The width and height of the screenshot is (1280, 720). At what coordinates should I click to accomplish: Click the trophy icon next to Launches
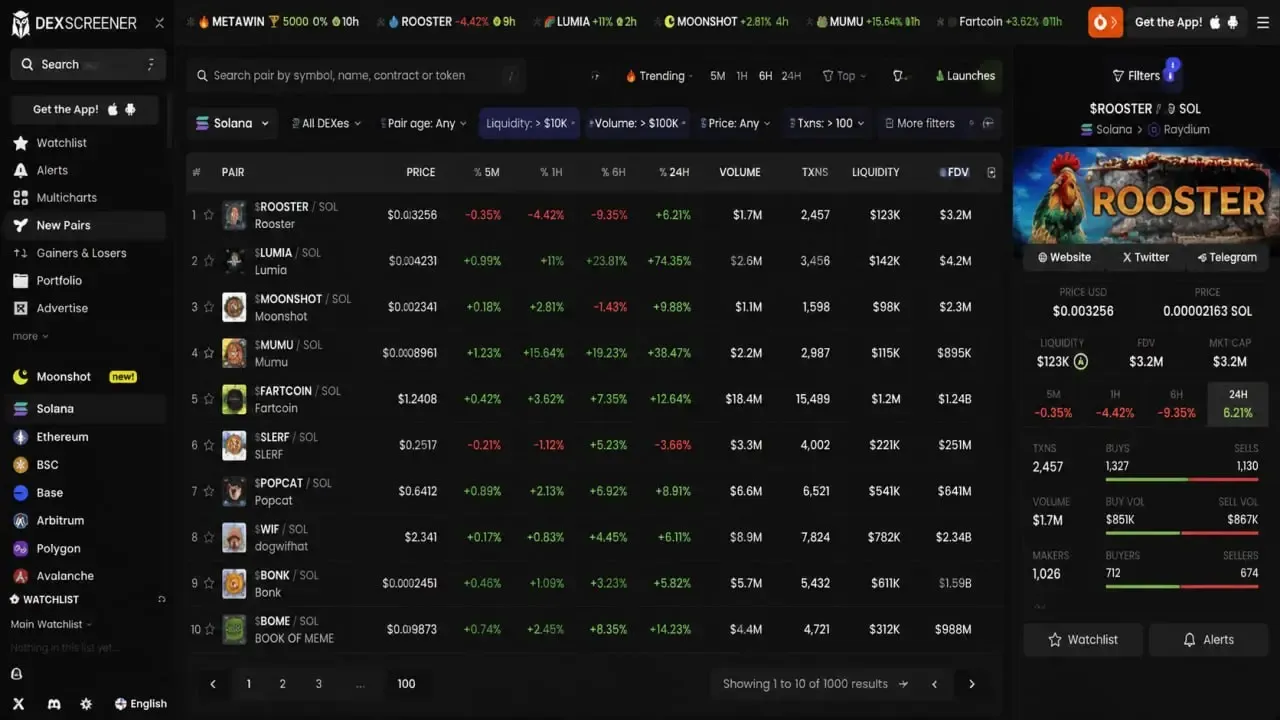(x=898, y=76)
